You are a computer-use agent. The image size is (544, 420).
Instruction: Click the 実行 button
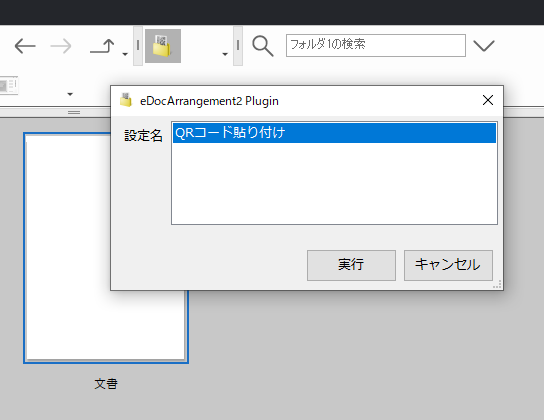(351, 265)
